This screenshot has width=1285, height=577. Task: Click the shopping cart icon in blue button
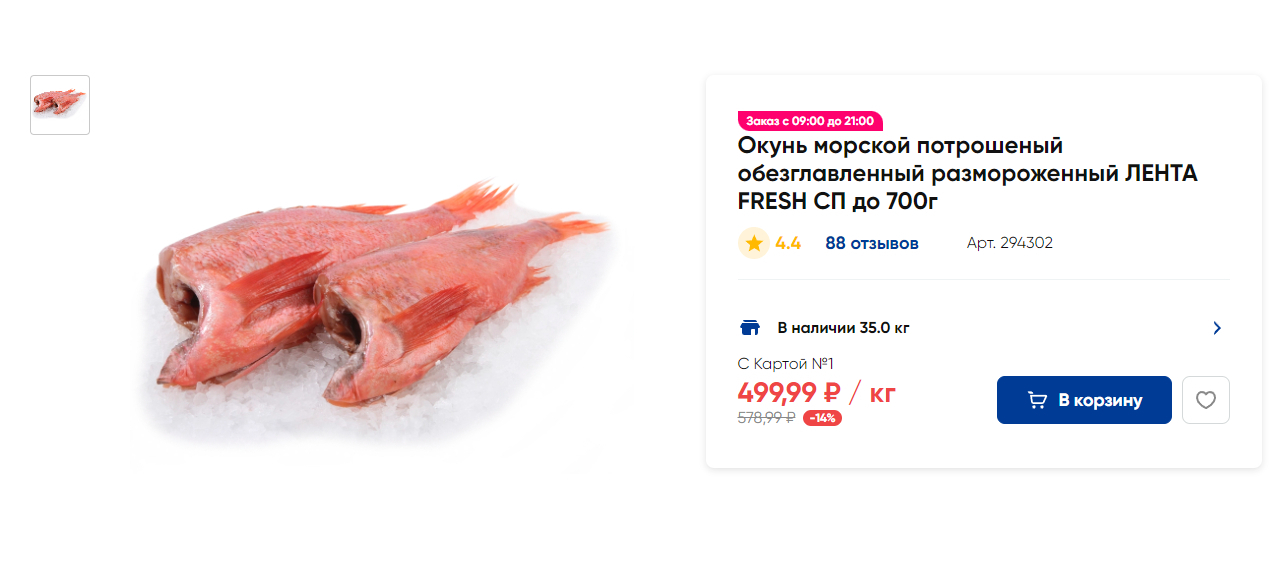[1037, 400]
